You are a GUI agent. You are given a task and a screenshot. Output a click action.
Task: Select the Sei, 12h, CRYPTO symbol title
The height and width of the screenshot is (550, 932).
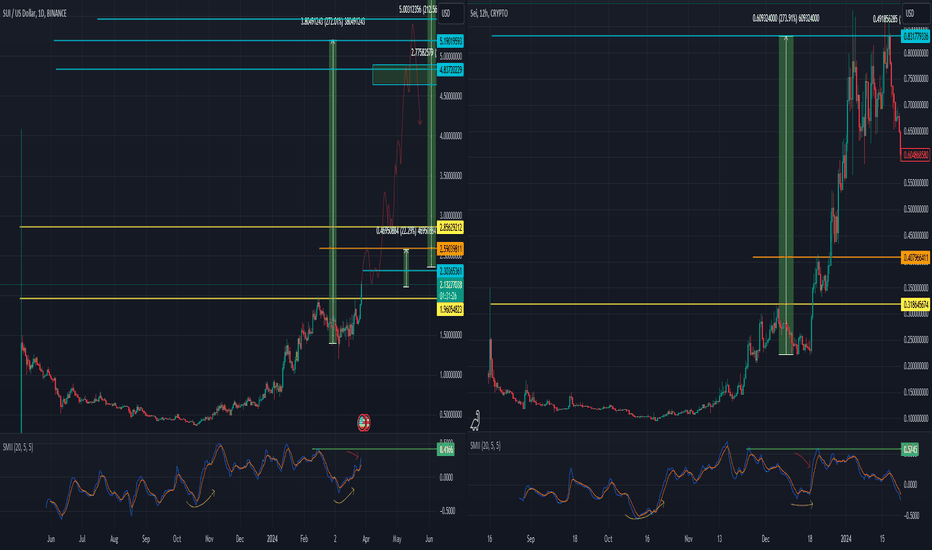[x=489, y=13]
